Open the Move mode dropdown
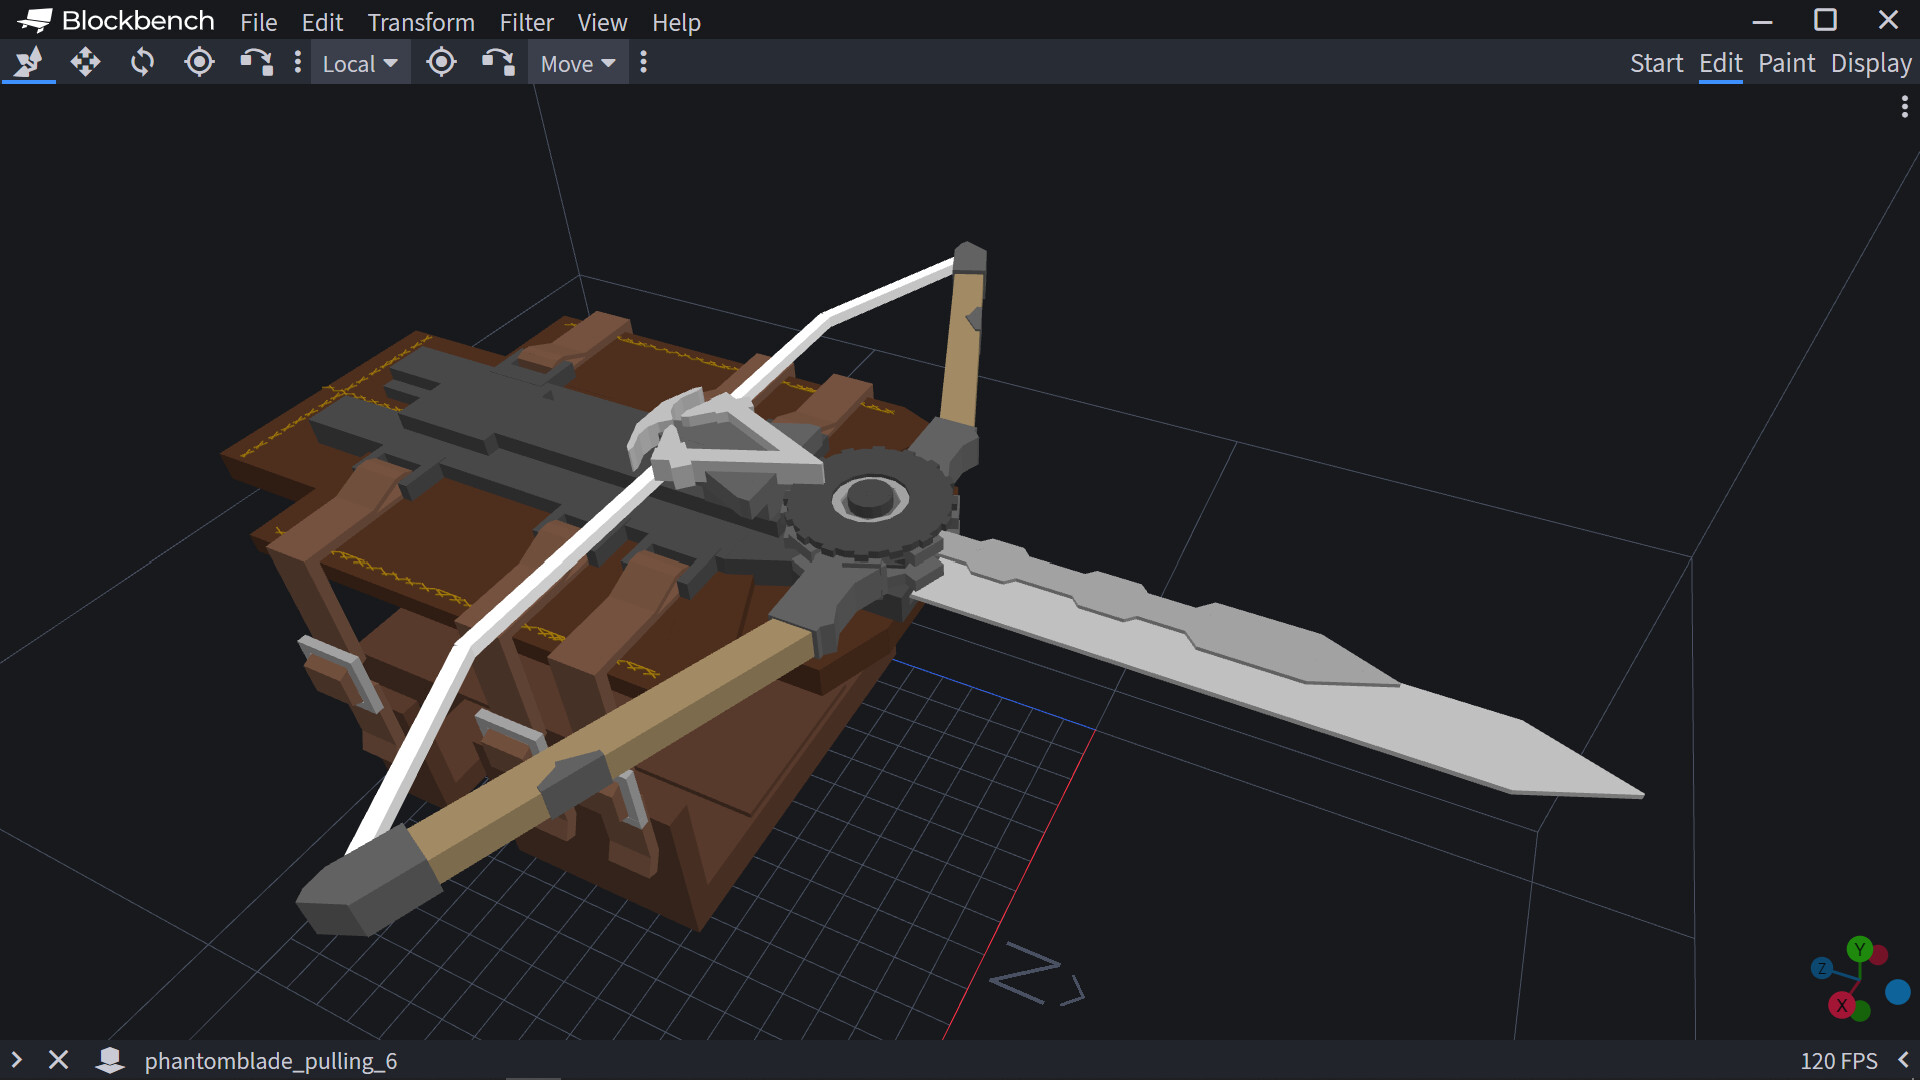Image resolution: width=1920 pixels, height=1080 pixels. tap(578, 63)
